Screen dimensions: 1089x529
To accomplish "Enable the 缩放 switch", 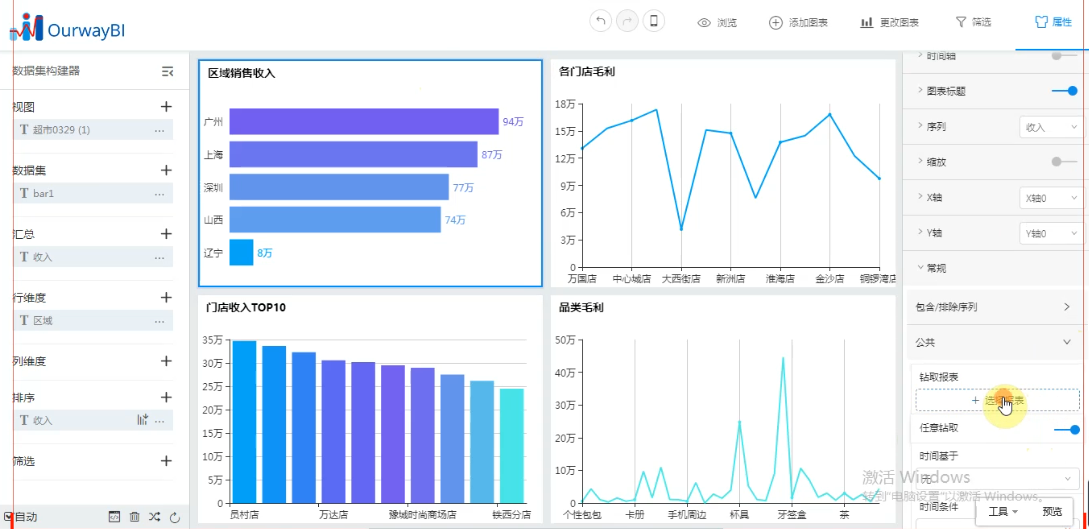I will [1065, 162].
